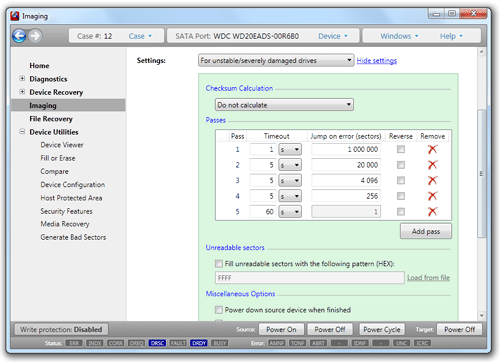Open timeout unit dropdown for pass 5
Viewport: 500px width, 362px height.
tap(290, 211)
